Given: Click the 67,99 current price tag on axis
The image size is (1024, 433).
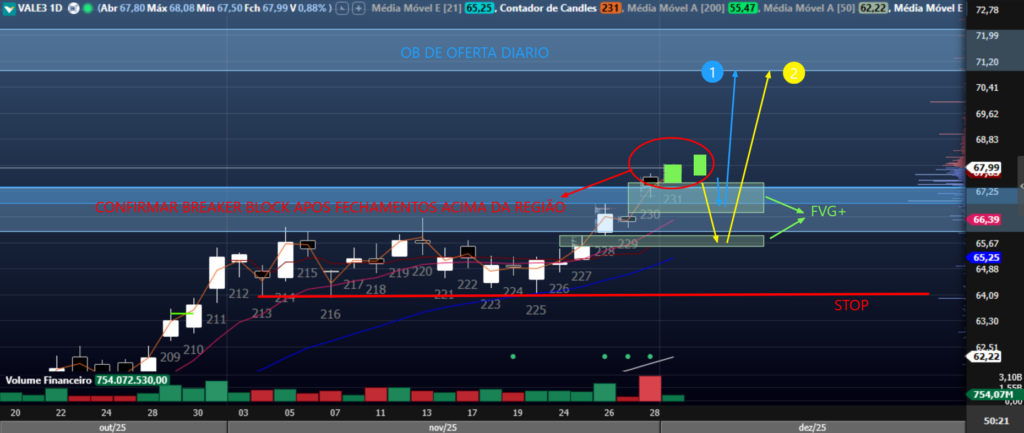Looking at the screenshot, I should 986,167.
